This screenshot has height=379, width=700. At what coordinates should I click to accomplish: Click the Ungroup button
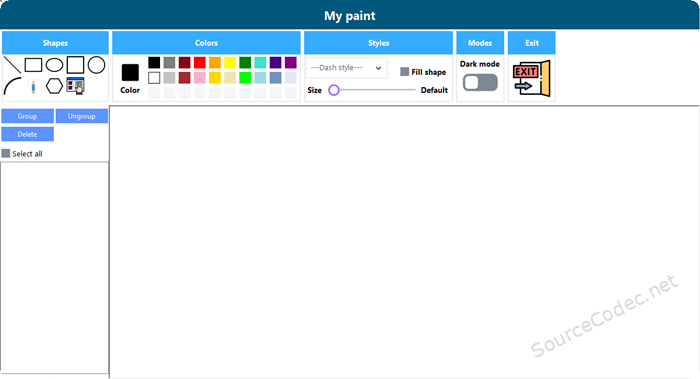tap(82, 116)
